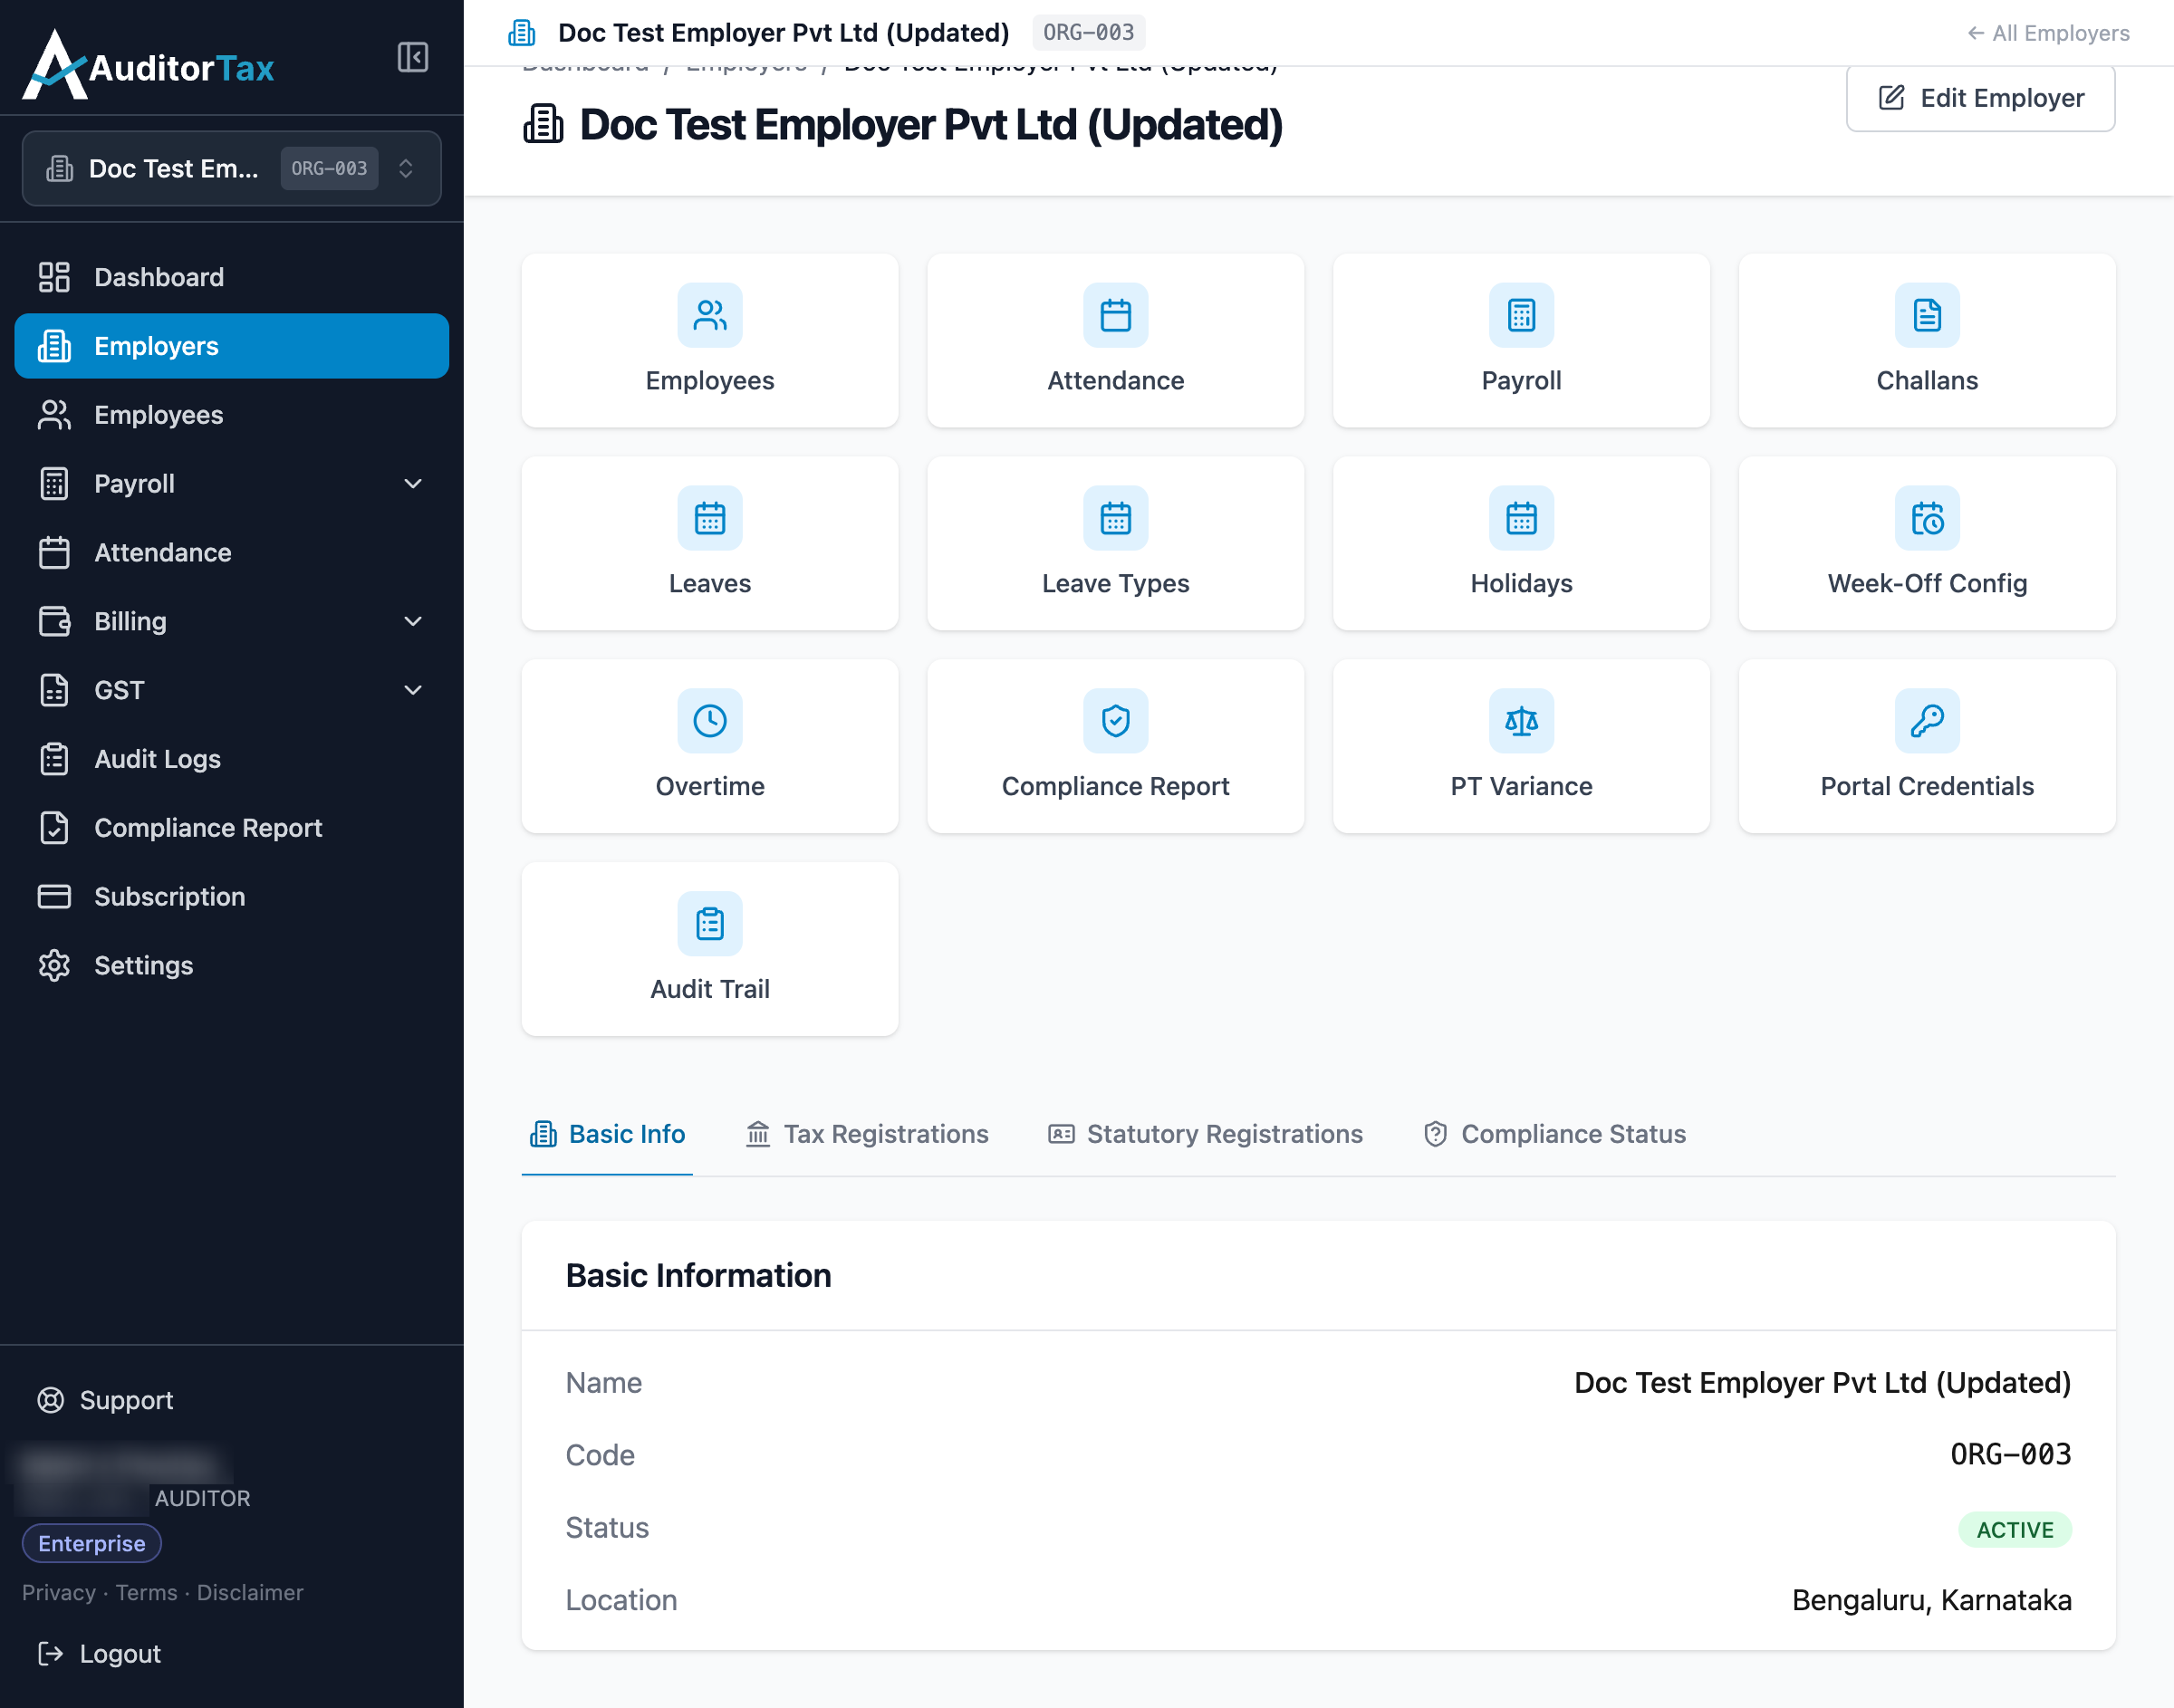This screenshot has height=1708, width=2174.
Task: Open the employer switcher dropdown
Action: [x=231, y=168]
